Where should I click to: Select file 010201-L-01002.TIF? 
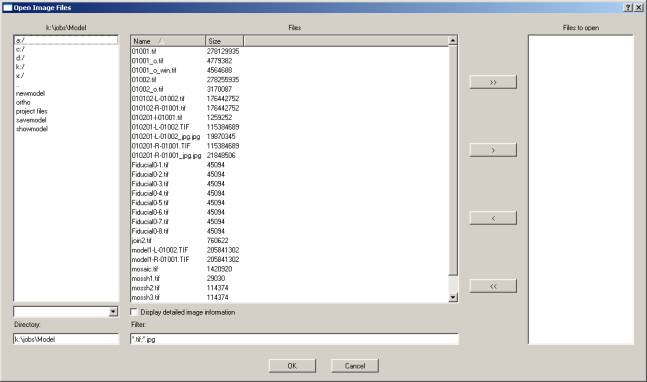[x=161, y=127]
